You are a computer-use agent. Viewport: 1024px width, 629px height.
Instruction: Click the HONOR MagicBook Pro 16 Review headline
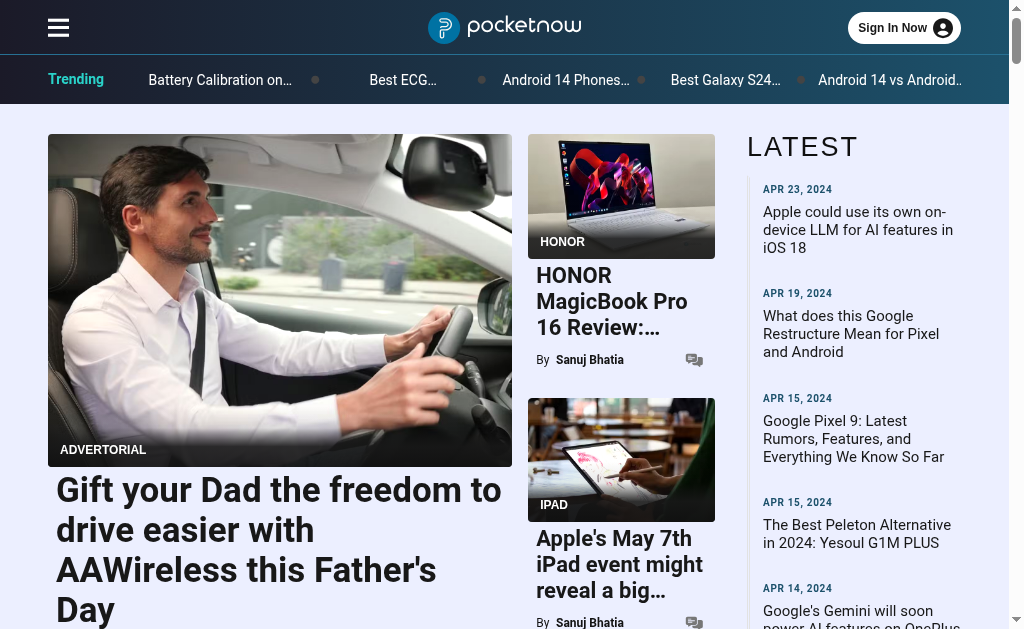(x=612, y=301)
